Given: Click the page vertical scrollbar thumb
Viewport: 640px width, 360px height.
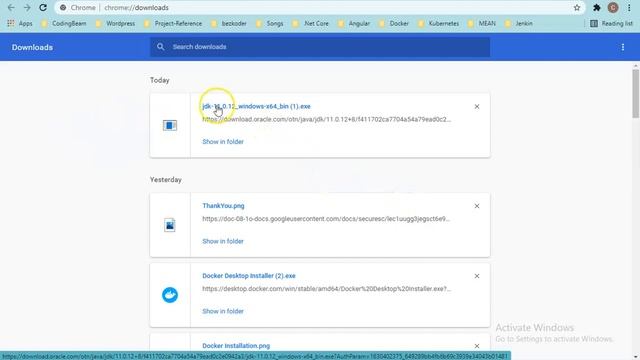Looking at the screenshot, I should coord(636,94).
